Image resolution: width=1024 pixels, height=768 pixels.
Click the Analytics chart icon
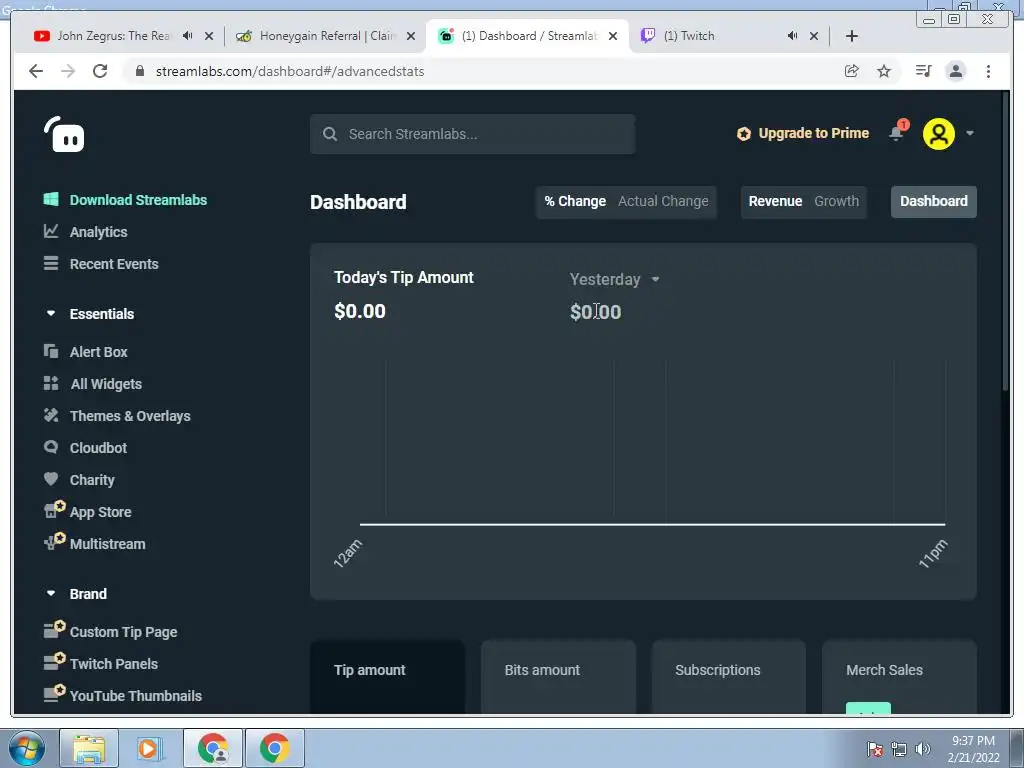click(51, 231)
